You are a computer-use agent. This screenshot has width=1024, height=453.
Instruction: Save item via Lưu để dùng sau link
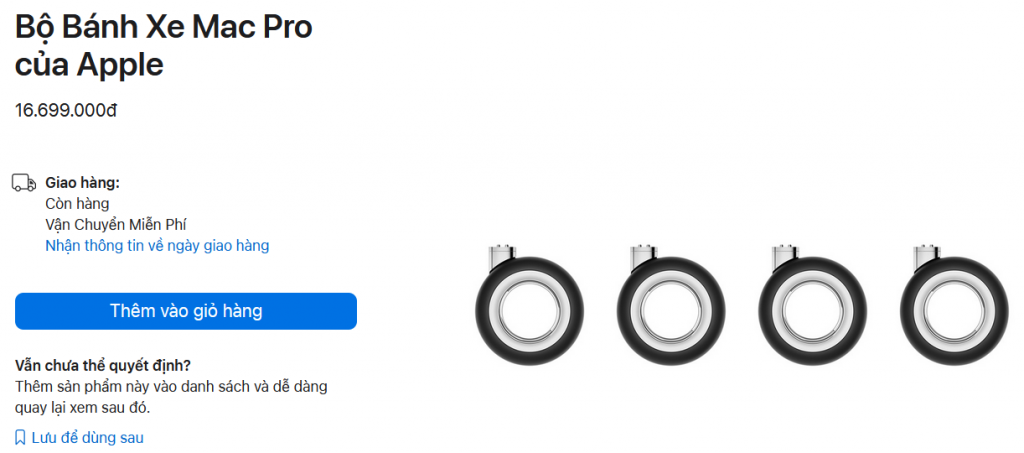coord(79,437)
